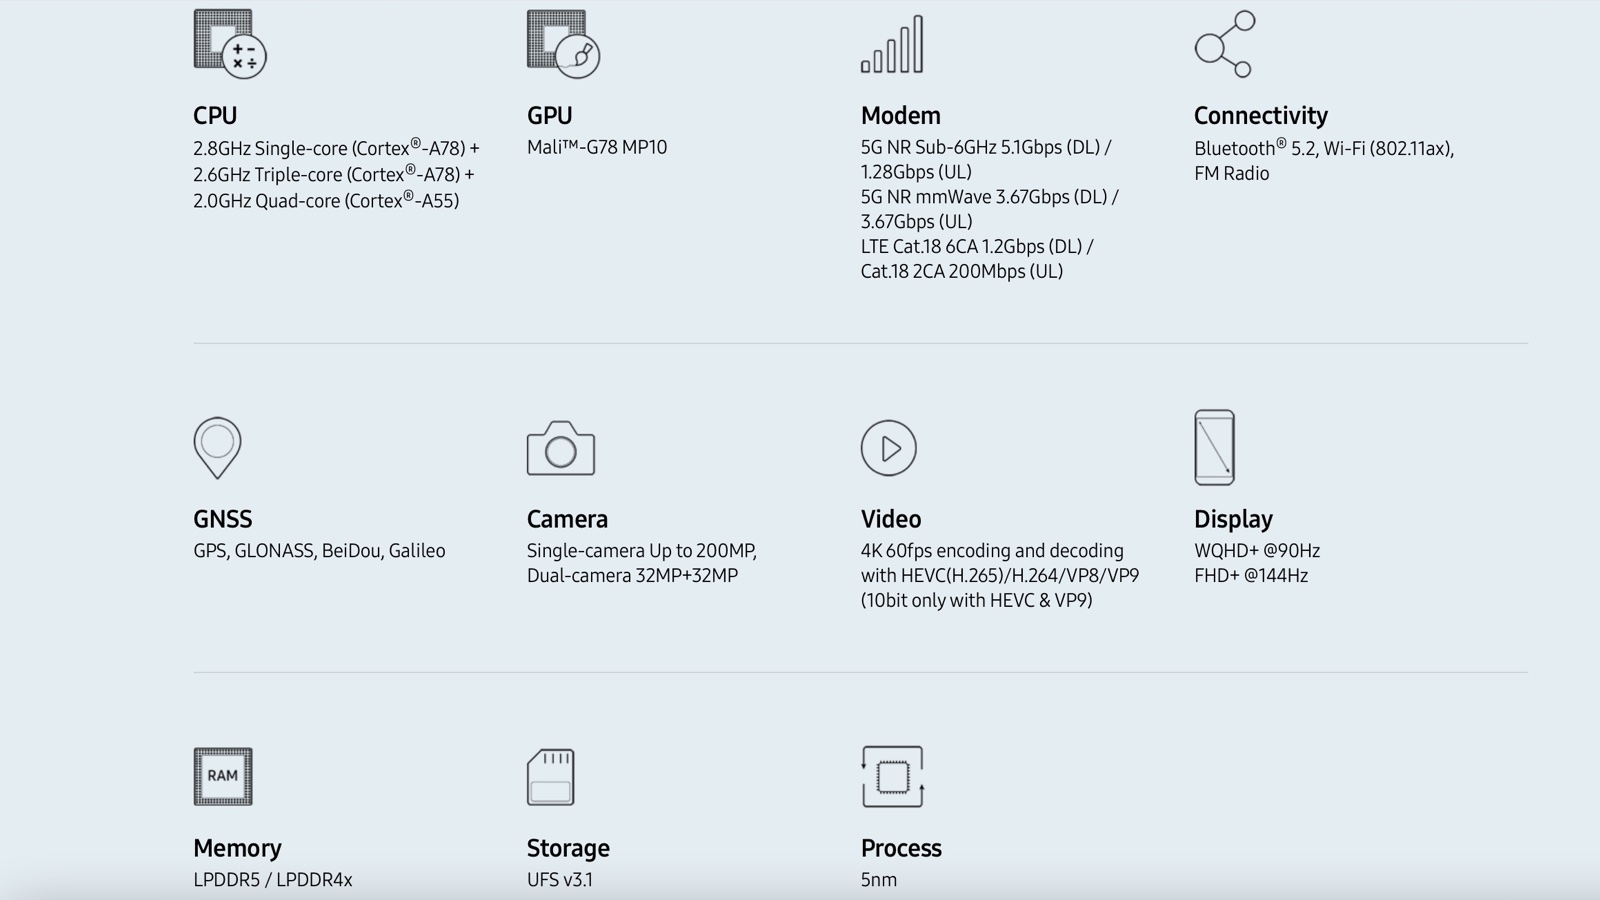
Task: Click the Connectivity heading
Action: [1260, 116]
